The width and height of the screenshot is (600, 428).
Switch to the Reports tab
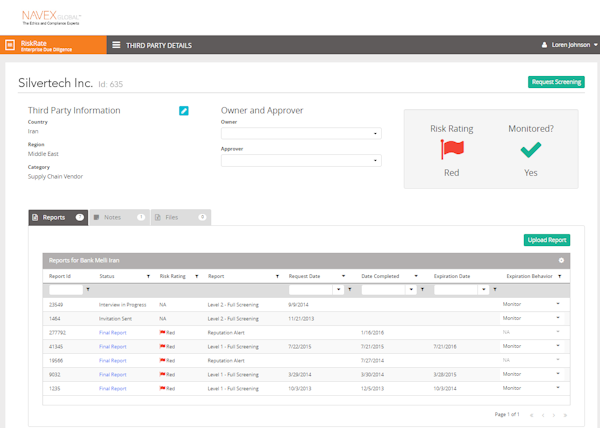58,218
